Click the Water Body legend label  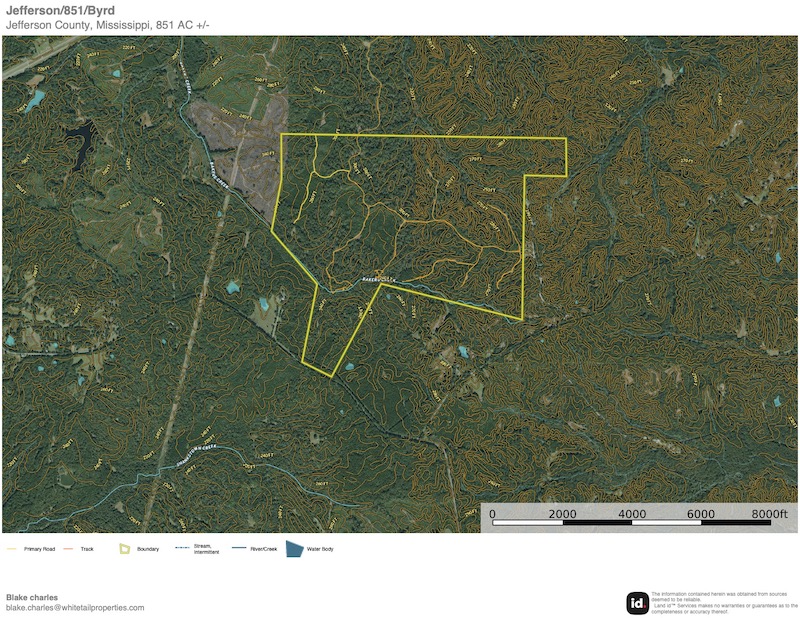pyautogui.click(x=320, y=549)
